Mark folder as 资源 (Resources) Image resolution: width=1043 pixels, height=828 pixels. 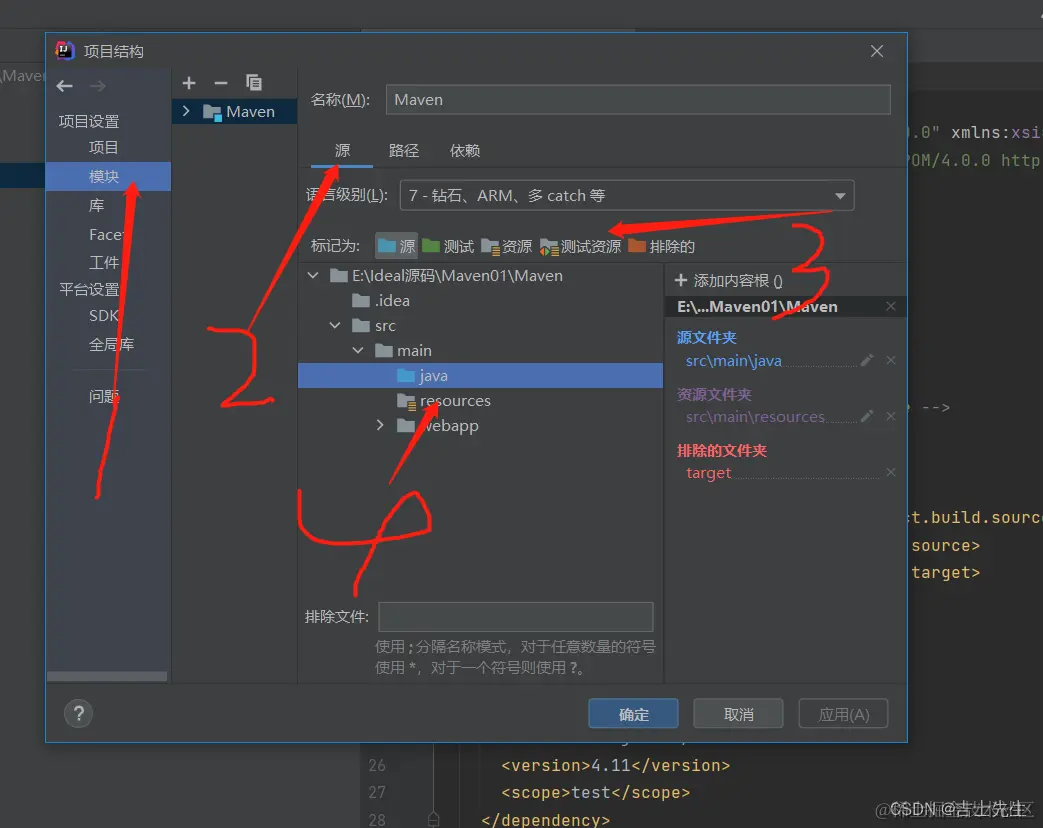[x=506, y=247]
